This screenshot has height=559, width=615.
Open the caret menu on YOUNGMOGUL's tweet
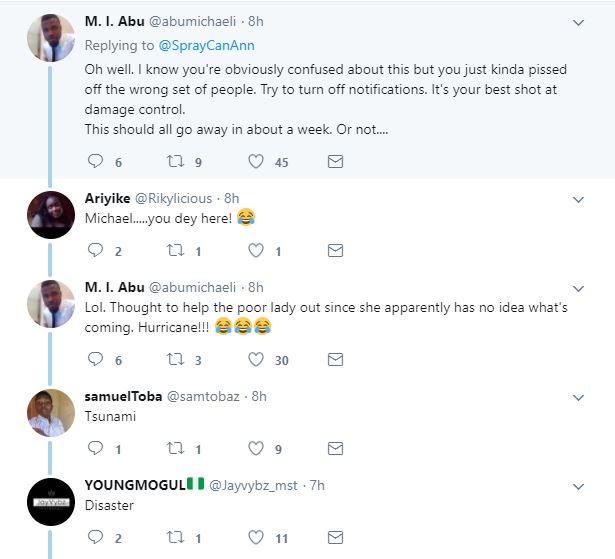point(578,486)
